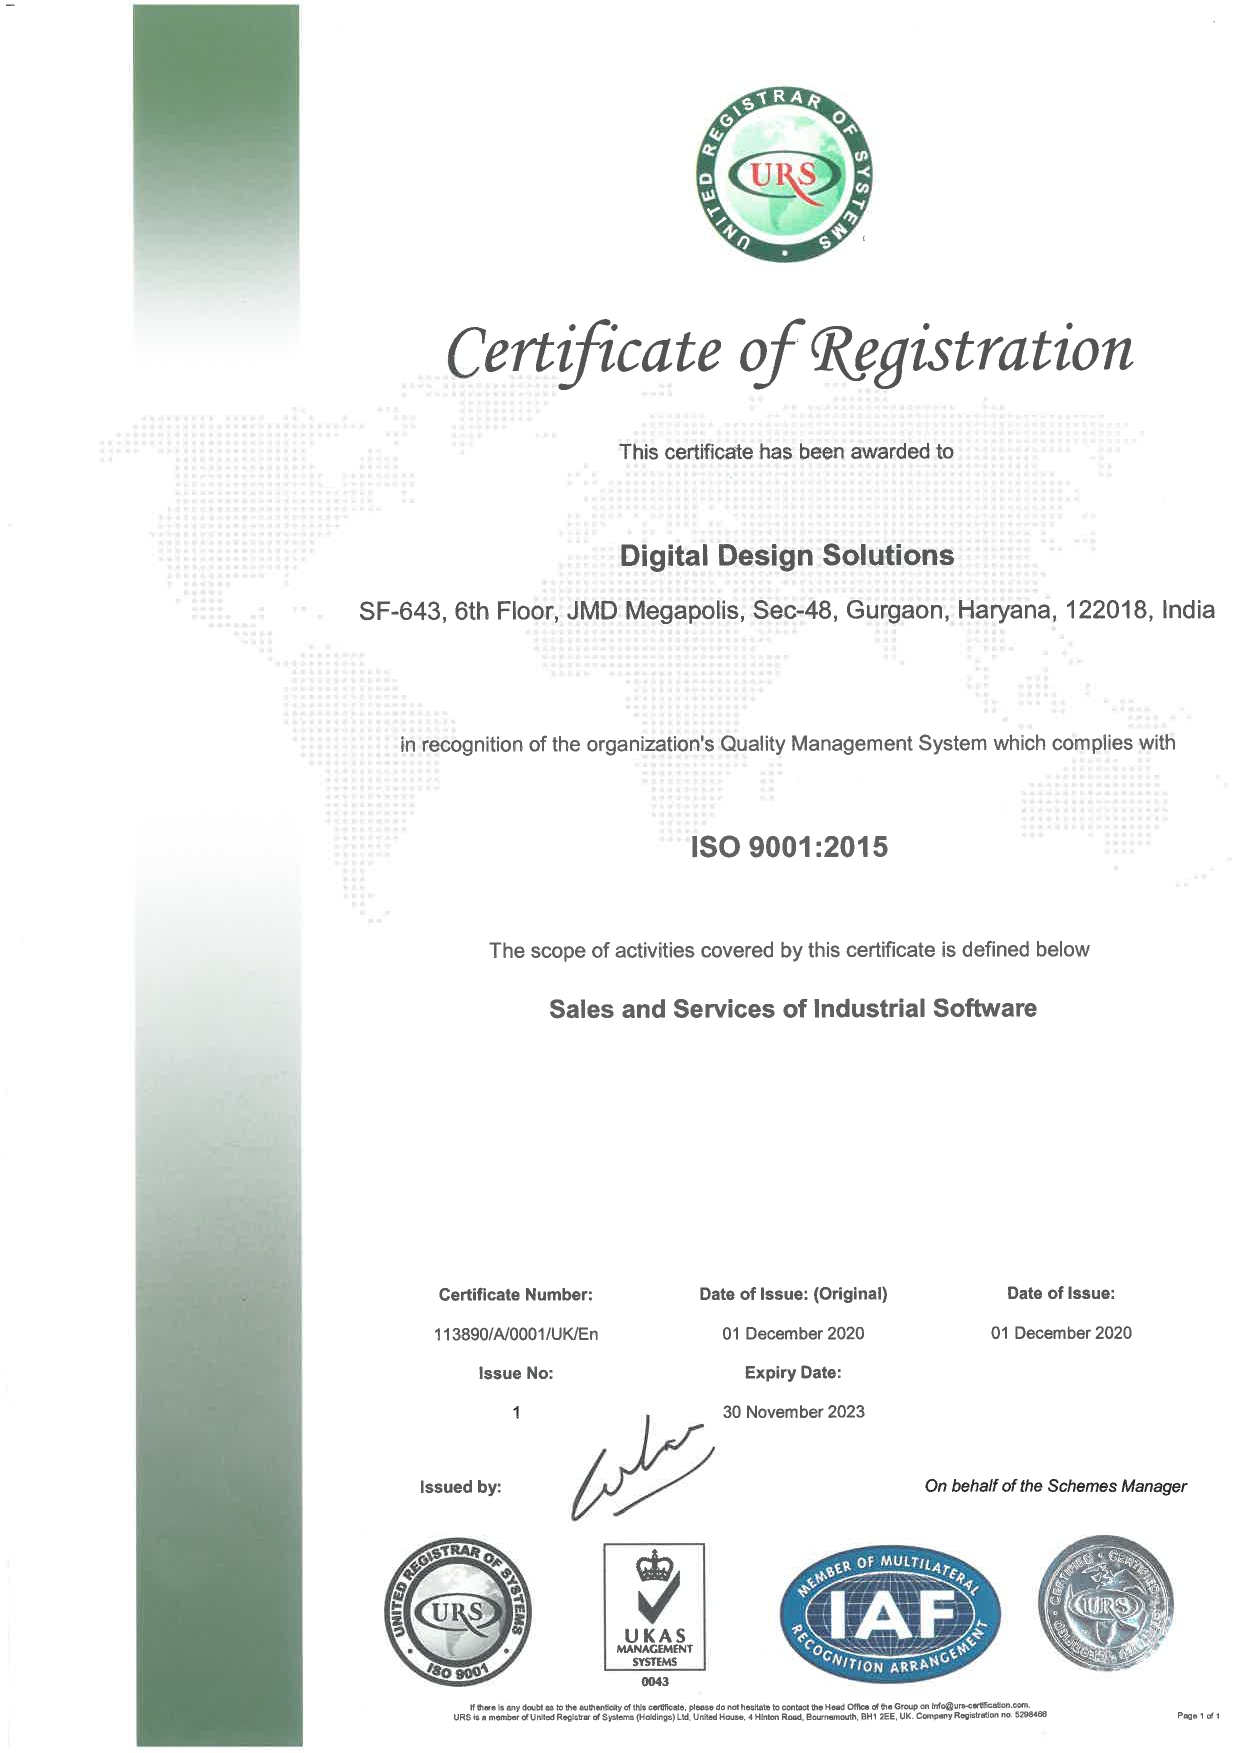
Task: Click the 'ISO 9001:2015' standard text
Action: pyautogui.click(x=789, y=847)
